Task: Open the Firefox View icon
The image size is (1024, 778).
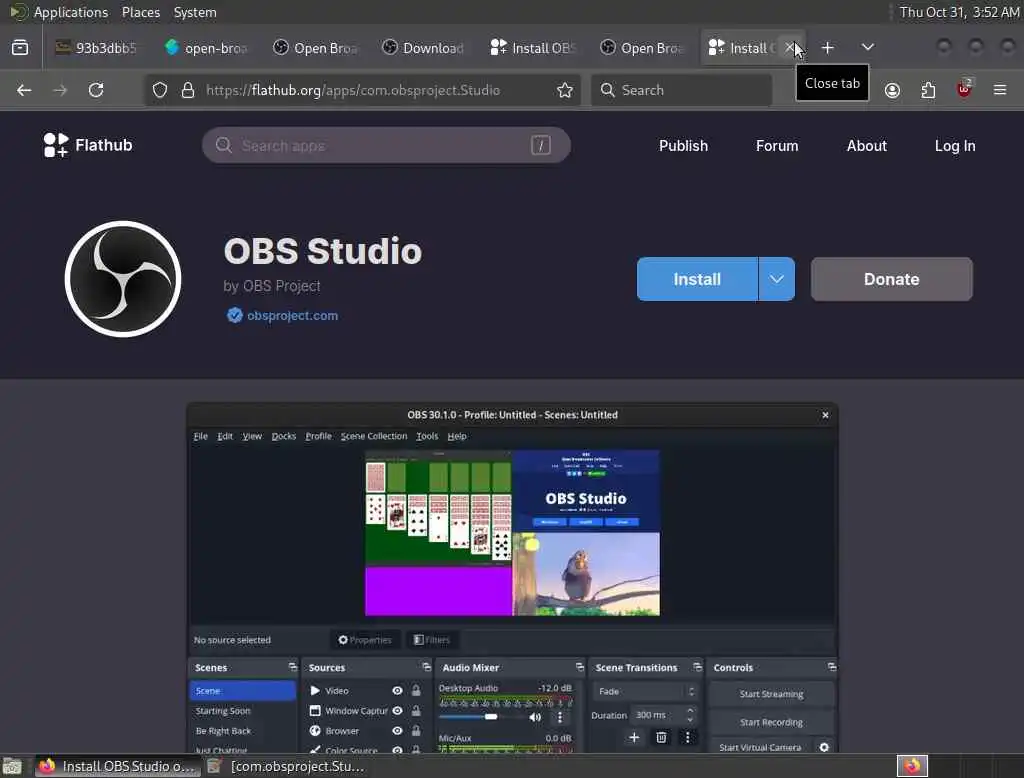Action: (x=20, y=48)
